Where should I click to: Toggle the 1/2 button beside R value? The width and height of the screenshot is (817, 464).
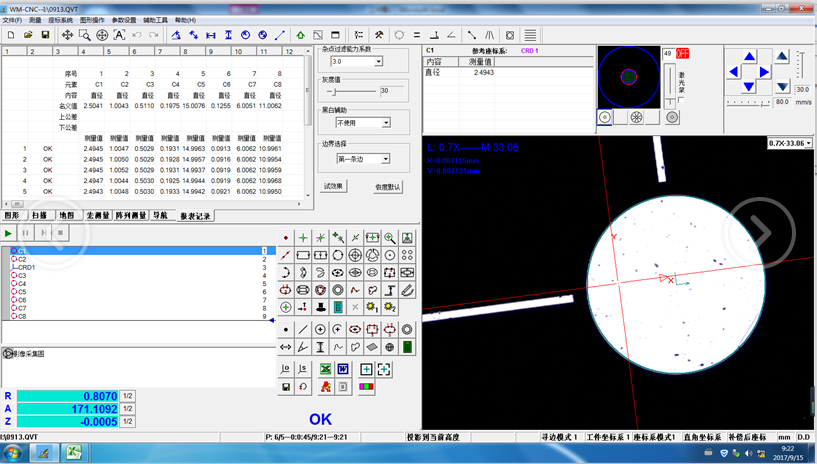(x=128, y=396)
